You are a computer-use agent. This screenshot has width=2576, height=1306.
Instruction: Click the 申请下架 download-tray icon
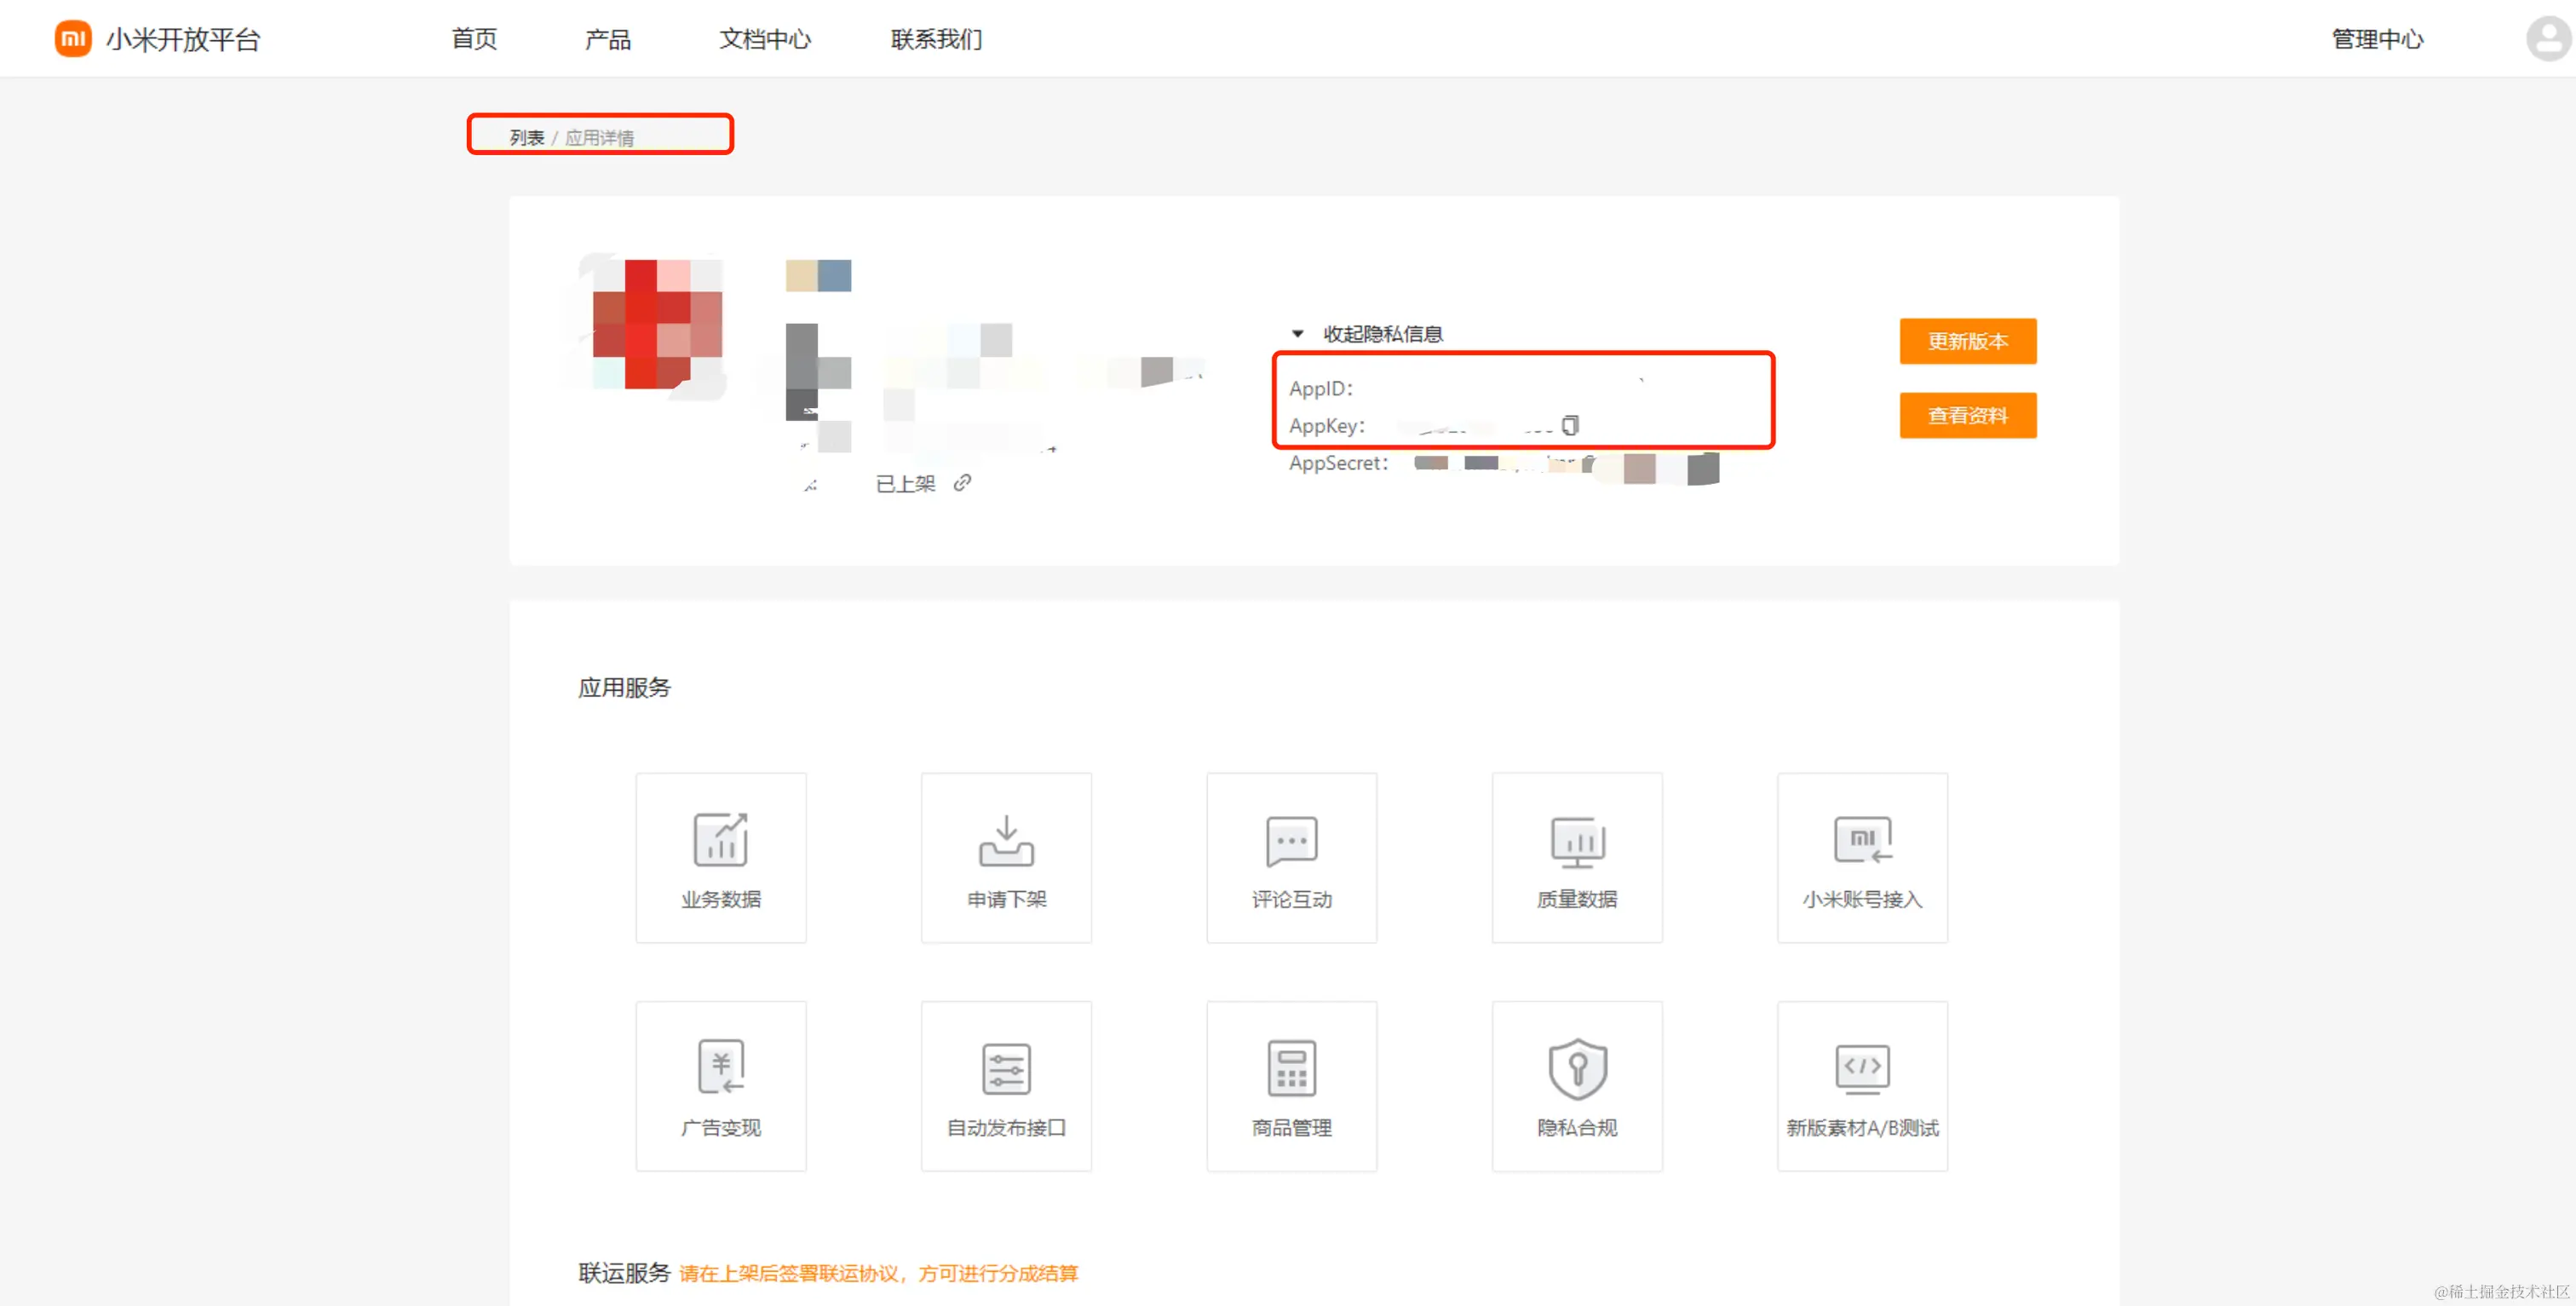coord(1006,841)
